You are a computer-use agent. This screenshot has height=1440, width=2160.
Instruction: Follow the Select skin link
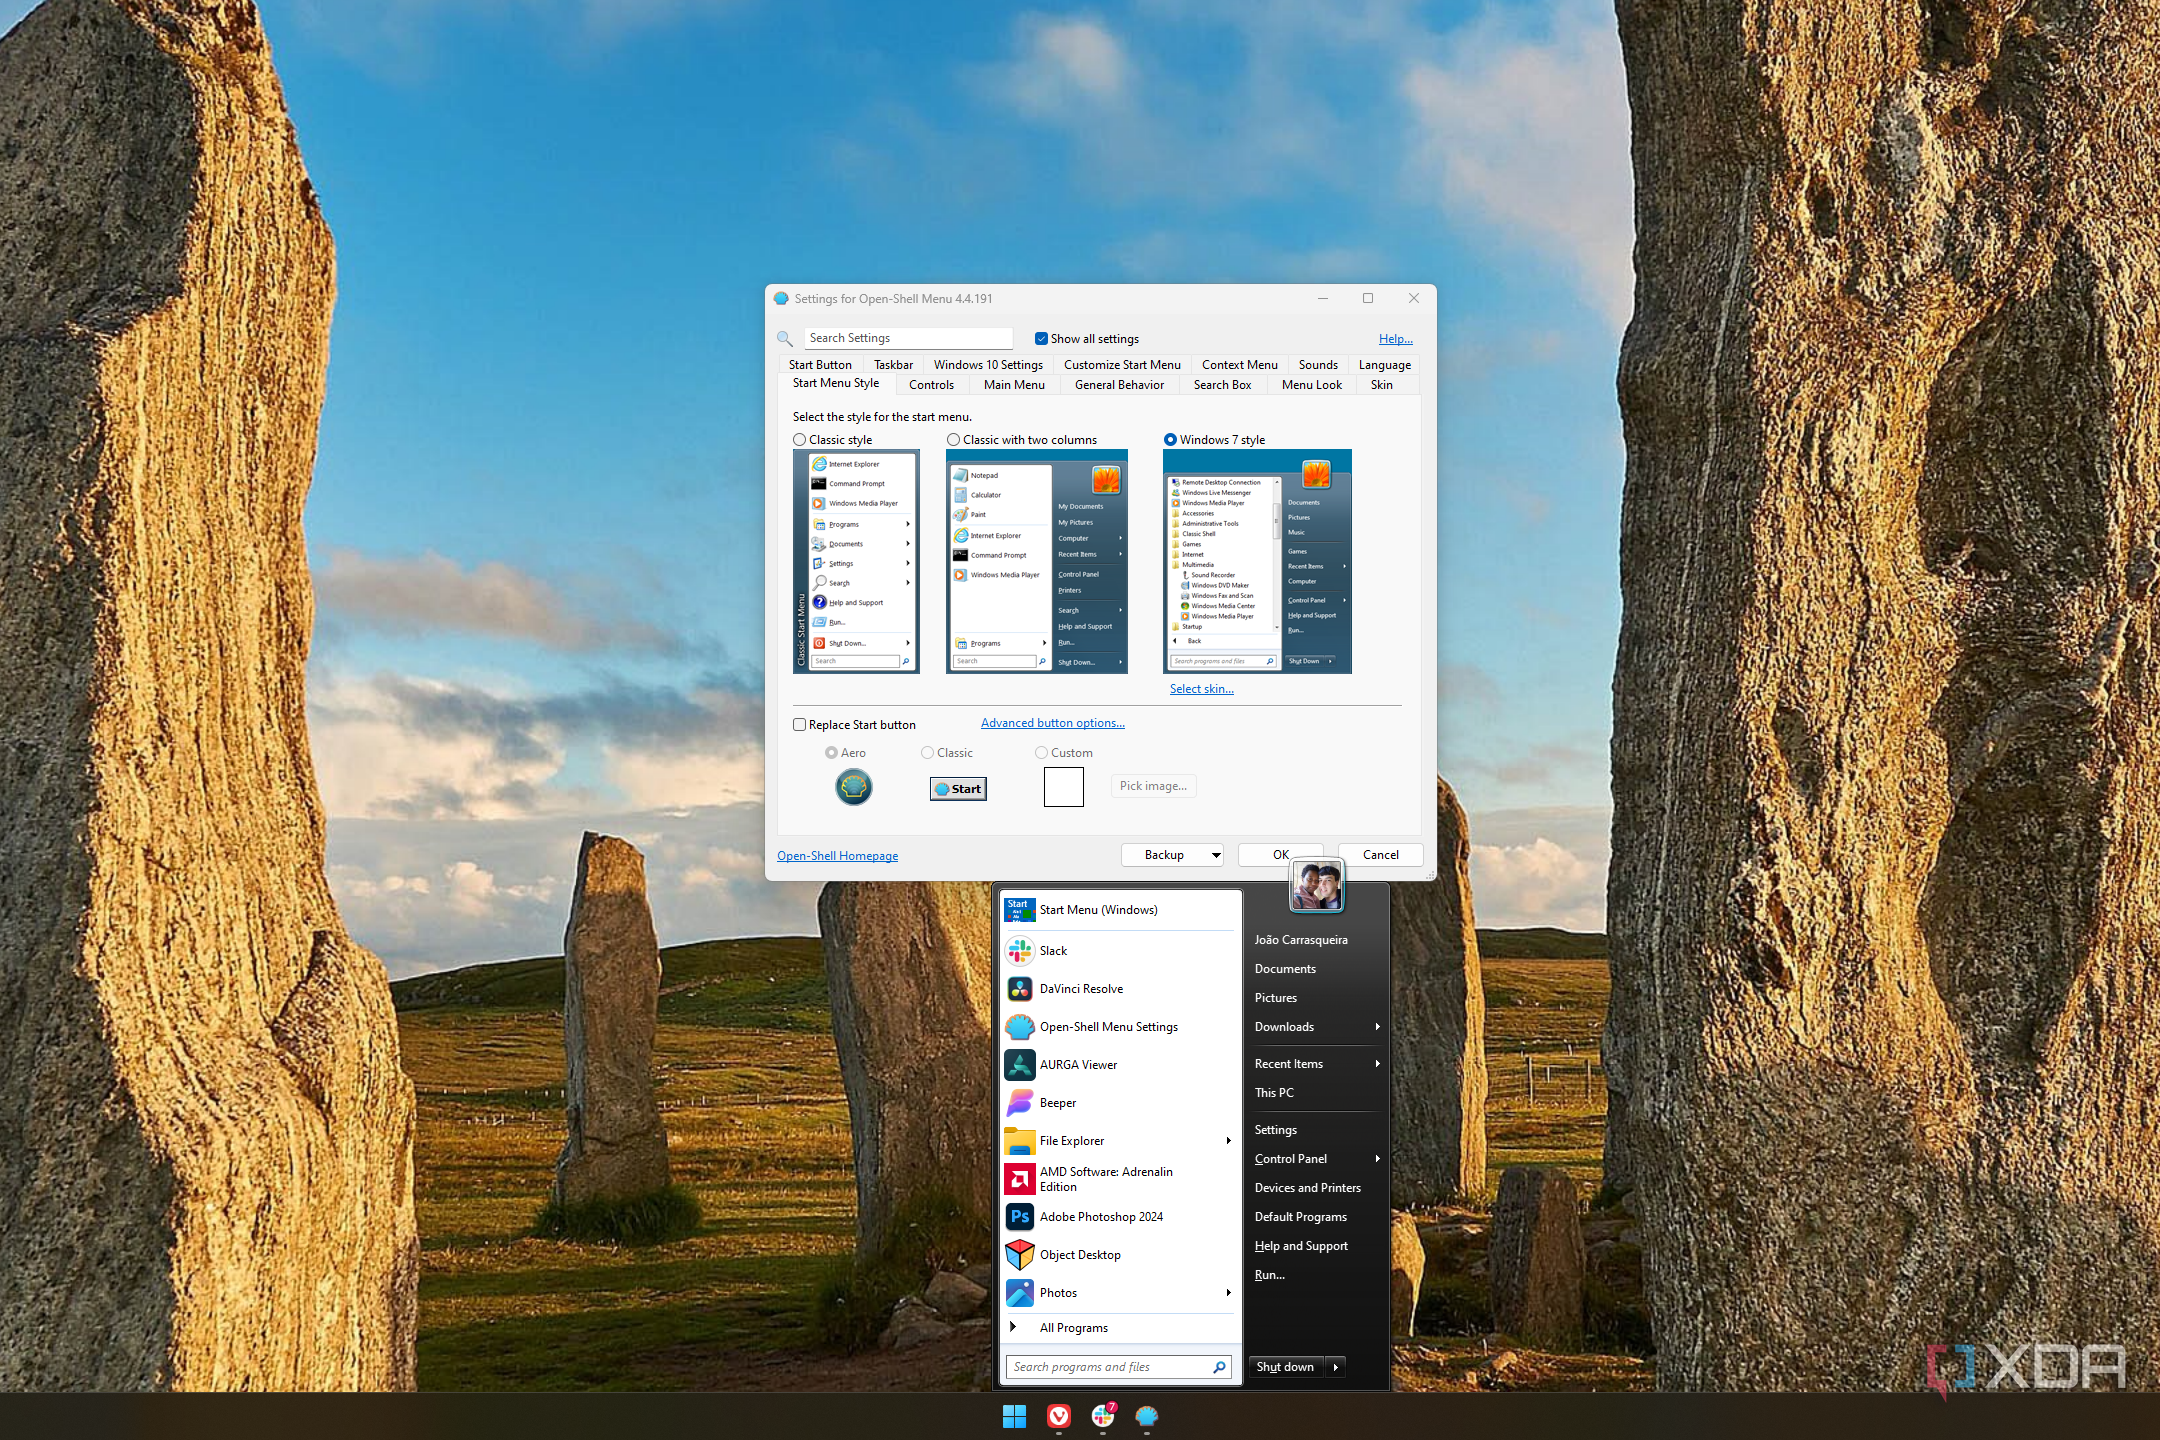point(1201,688)
